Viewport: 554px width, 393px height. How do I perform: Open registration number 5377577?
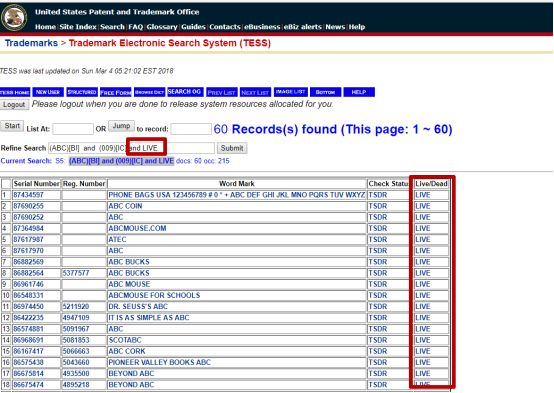tap(76, 273)
